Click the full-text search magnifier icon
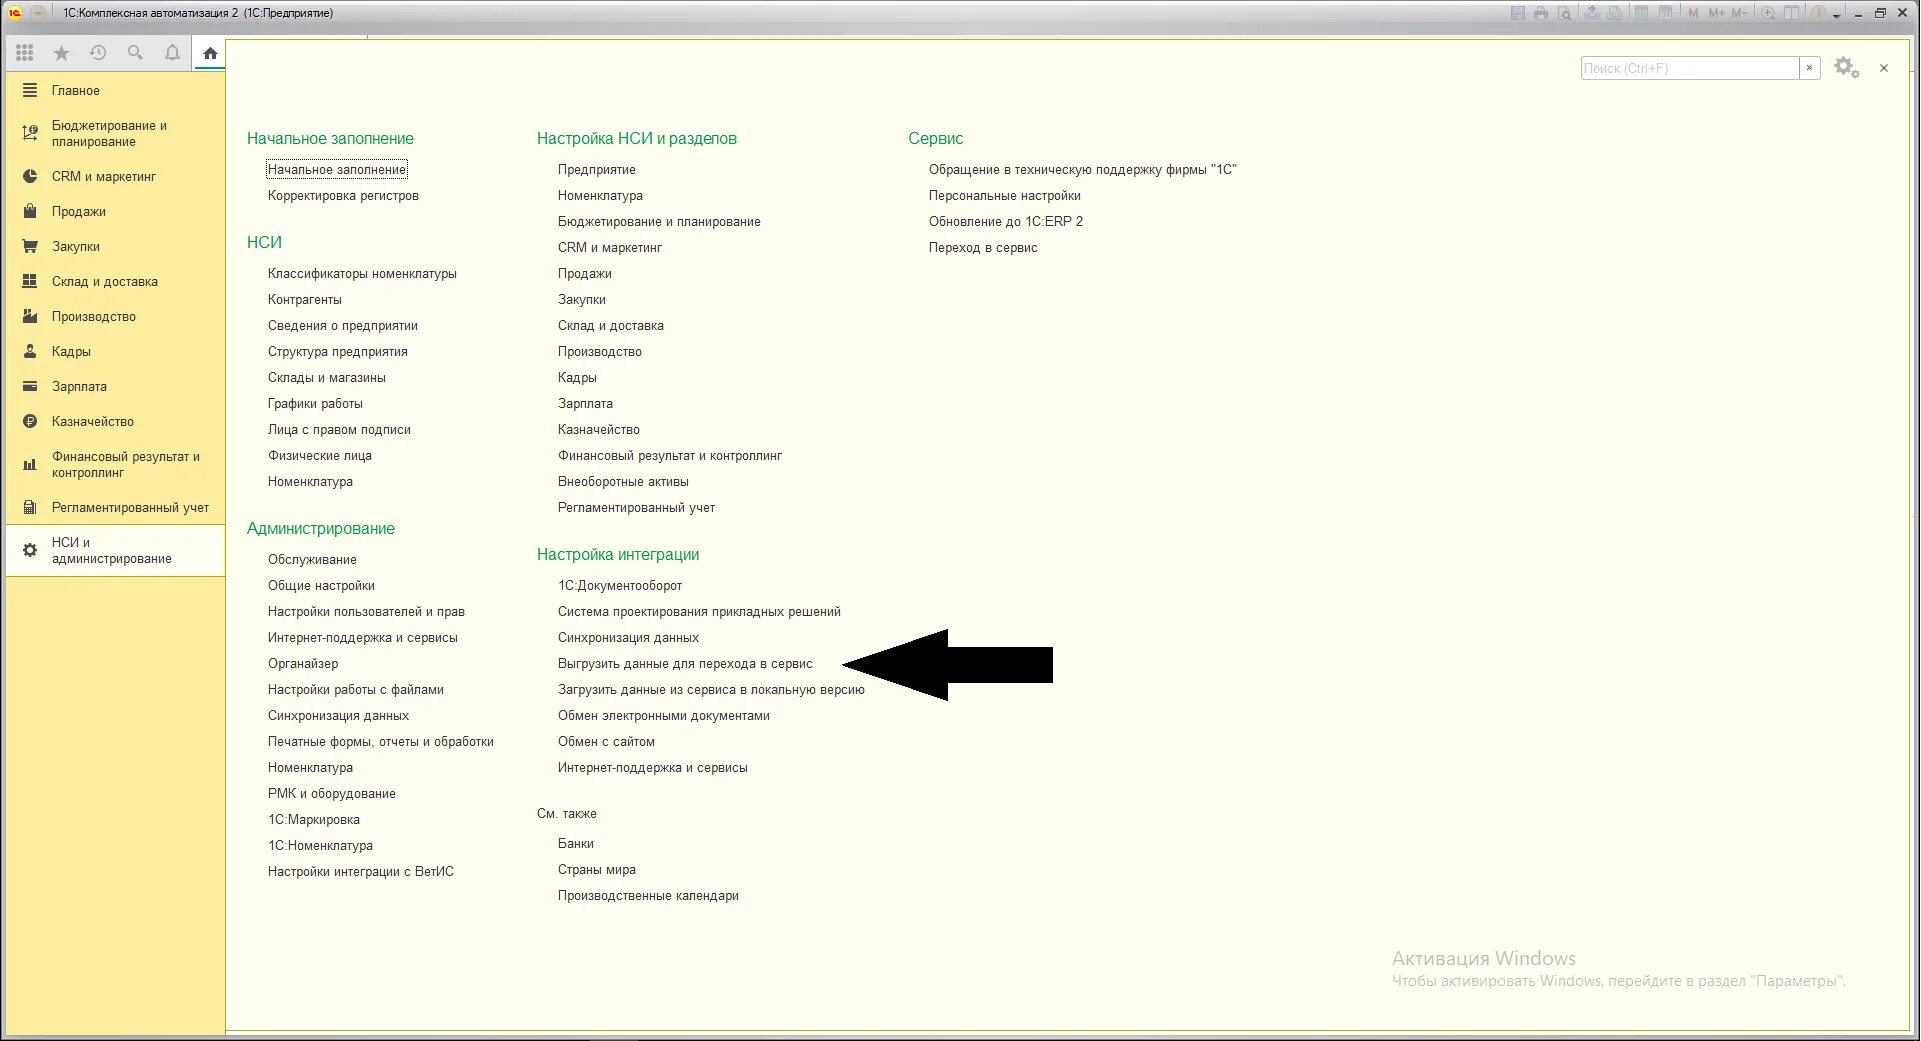This screenshot has height=1041, width=1921. (x=135, y=53)
